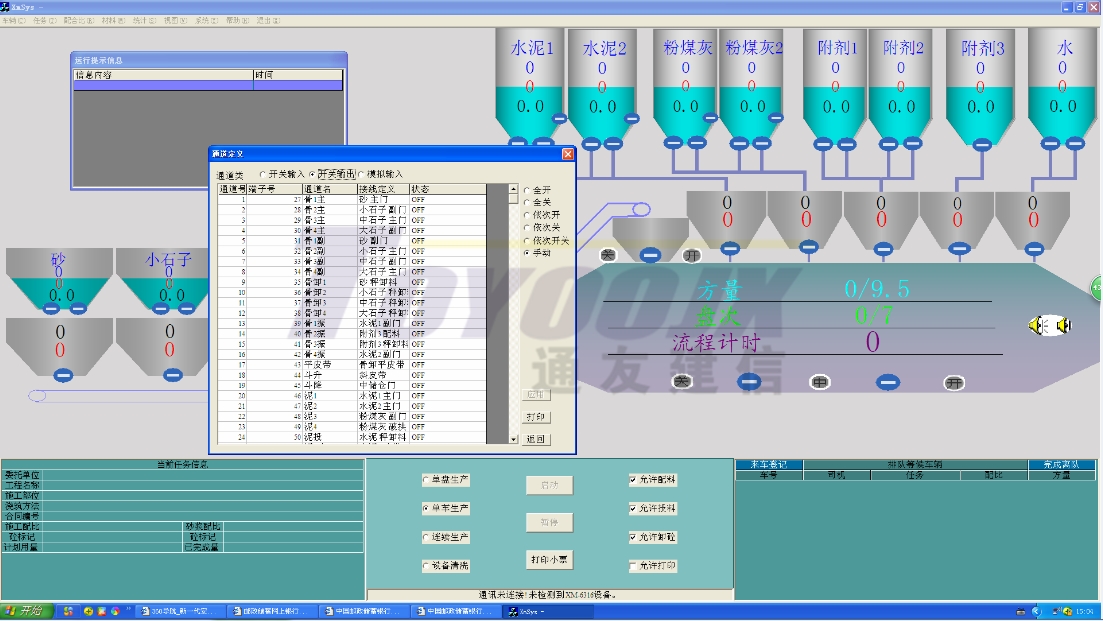This screenshot has height=621, width=1103.
Task: Open the right bottom valve of the 水 silo
Action: tap(1075, 143)
